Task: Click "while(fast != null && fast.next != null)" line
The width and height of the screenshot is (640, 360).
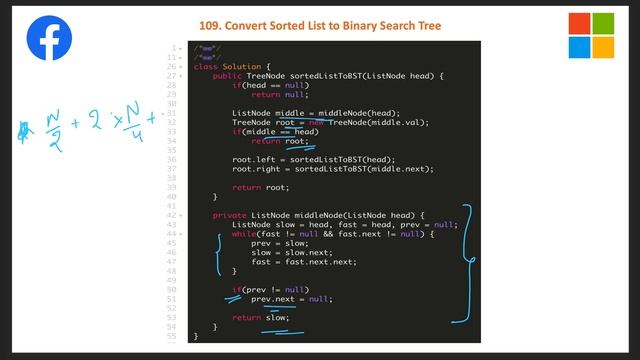Action: (333, 234)
